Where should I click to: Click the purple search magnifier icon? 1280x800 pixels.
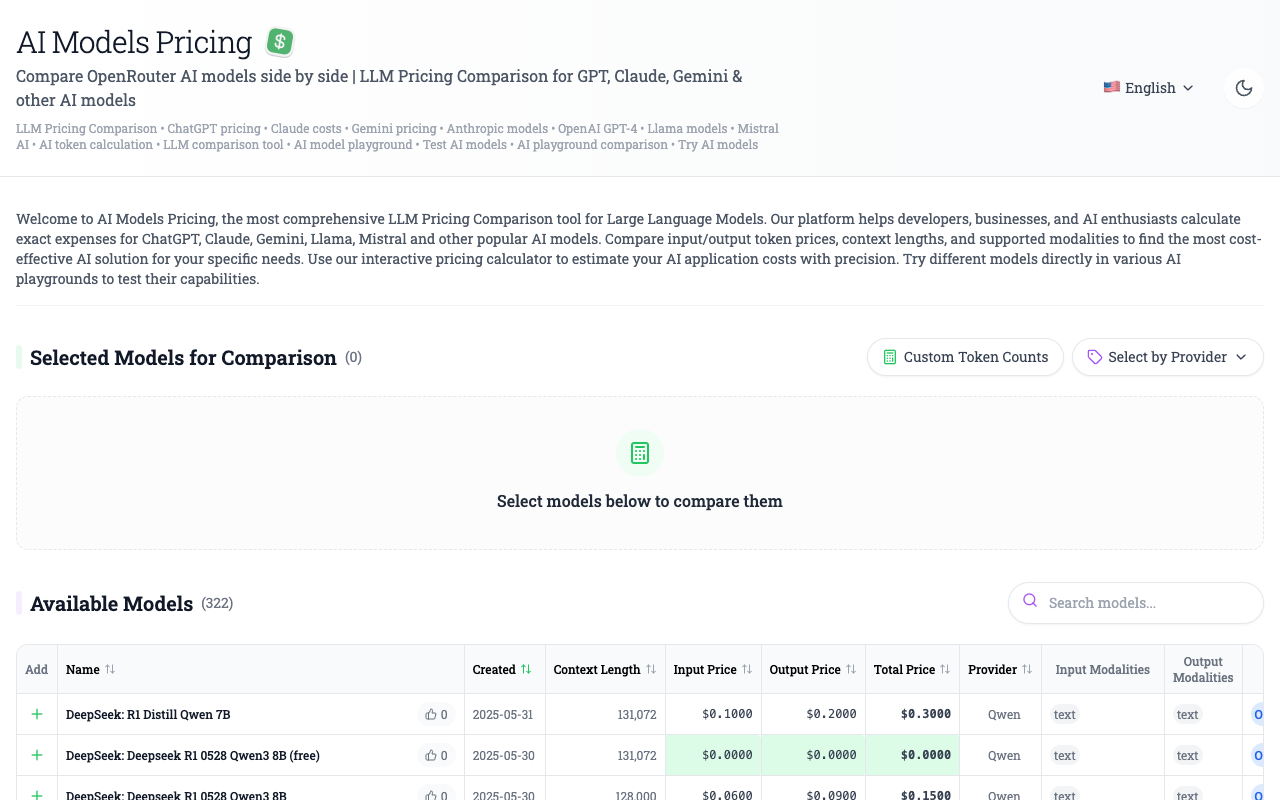(1030, 601)
